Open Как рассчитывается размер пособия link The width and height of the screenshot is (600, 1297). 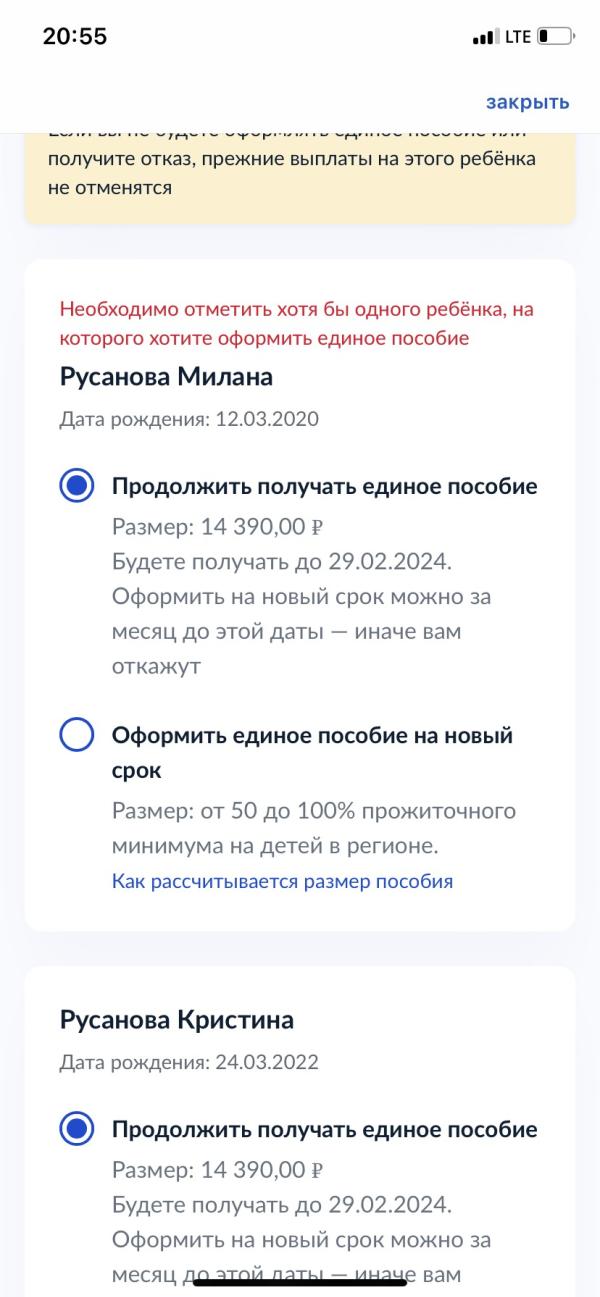point(282,881)
